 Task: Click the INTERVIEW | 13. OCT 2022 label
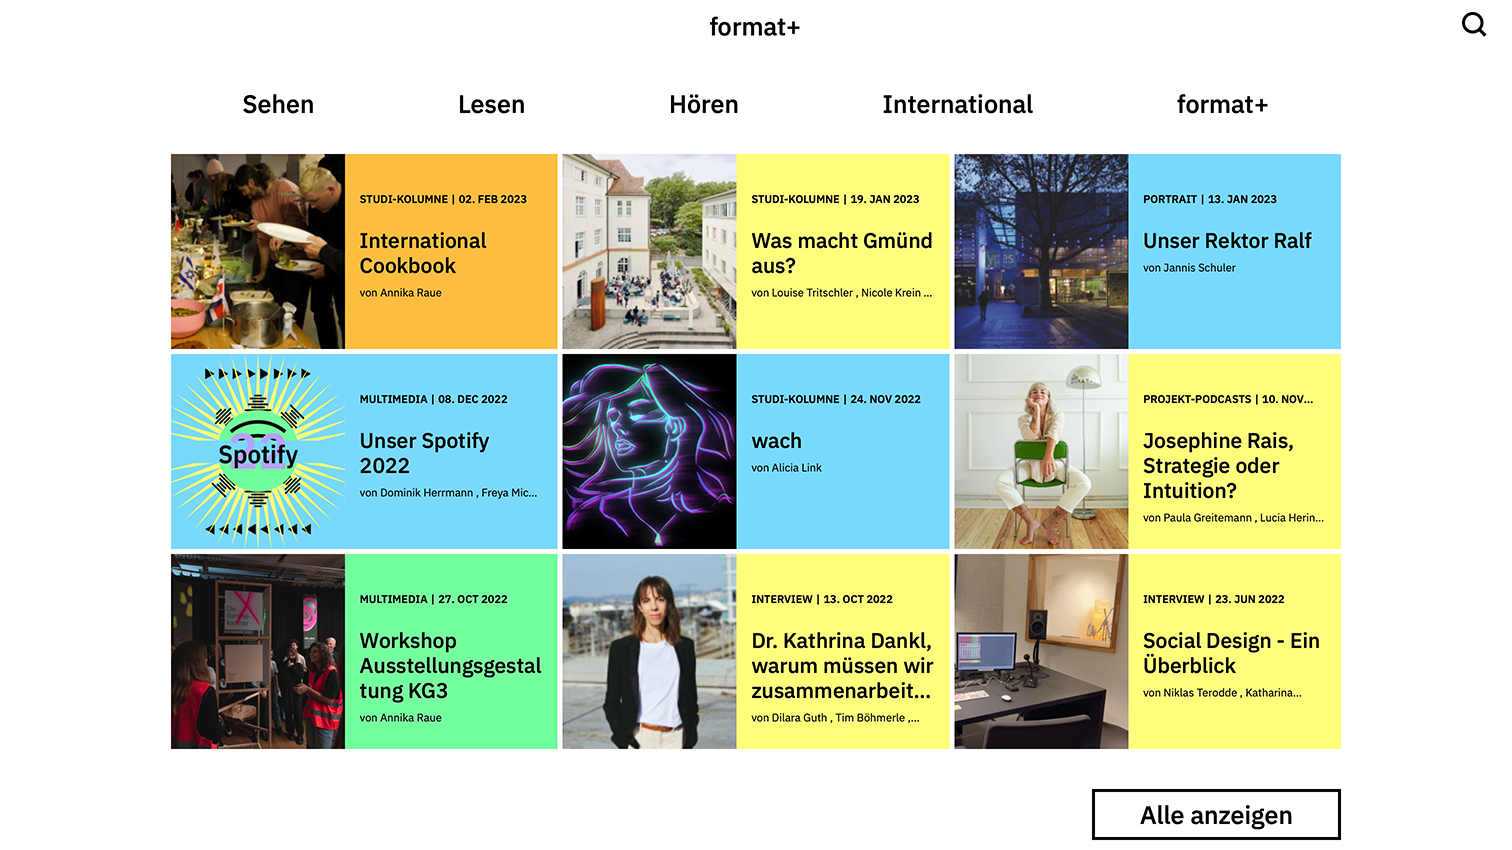[x=822, y=599]
